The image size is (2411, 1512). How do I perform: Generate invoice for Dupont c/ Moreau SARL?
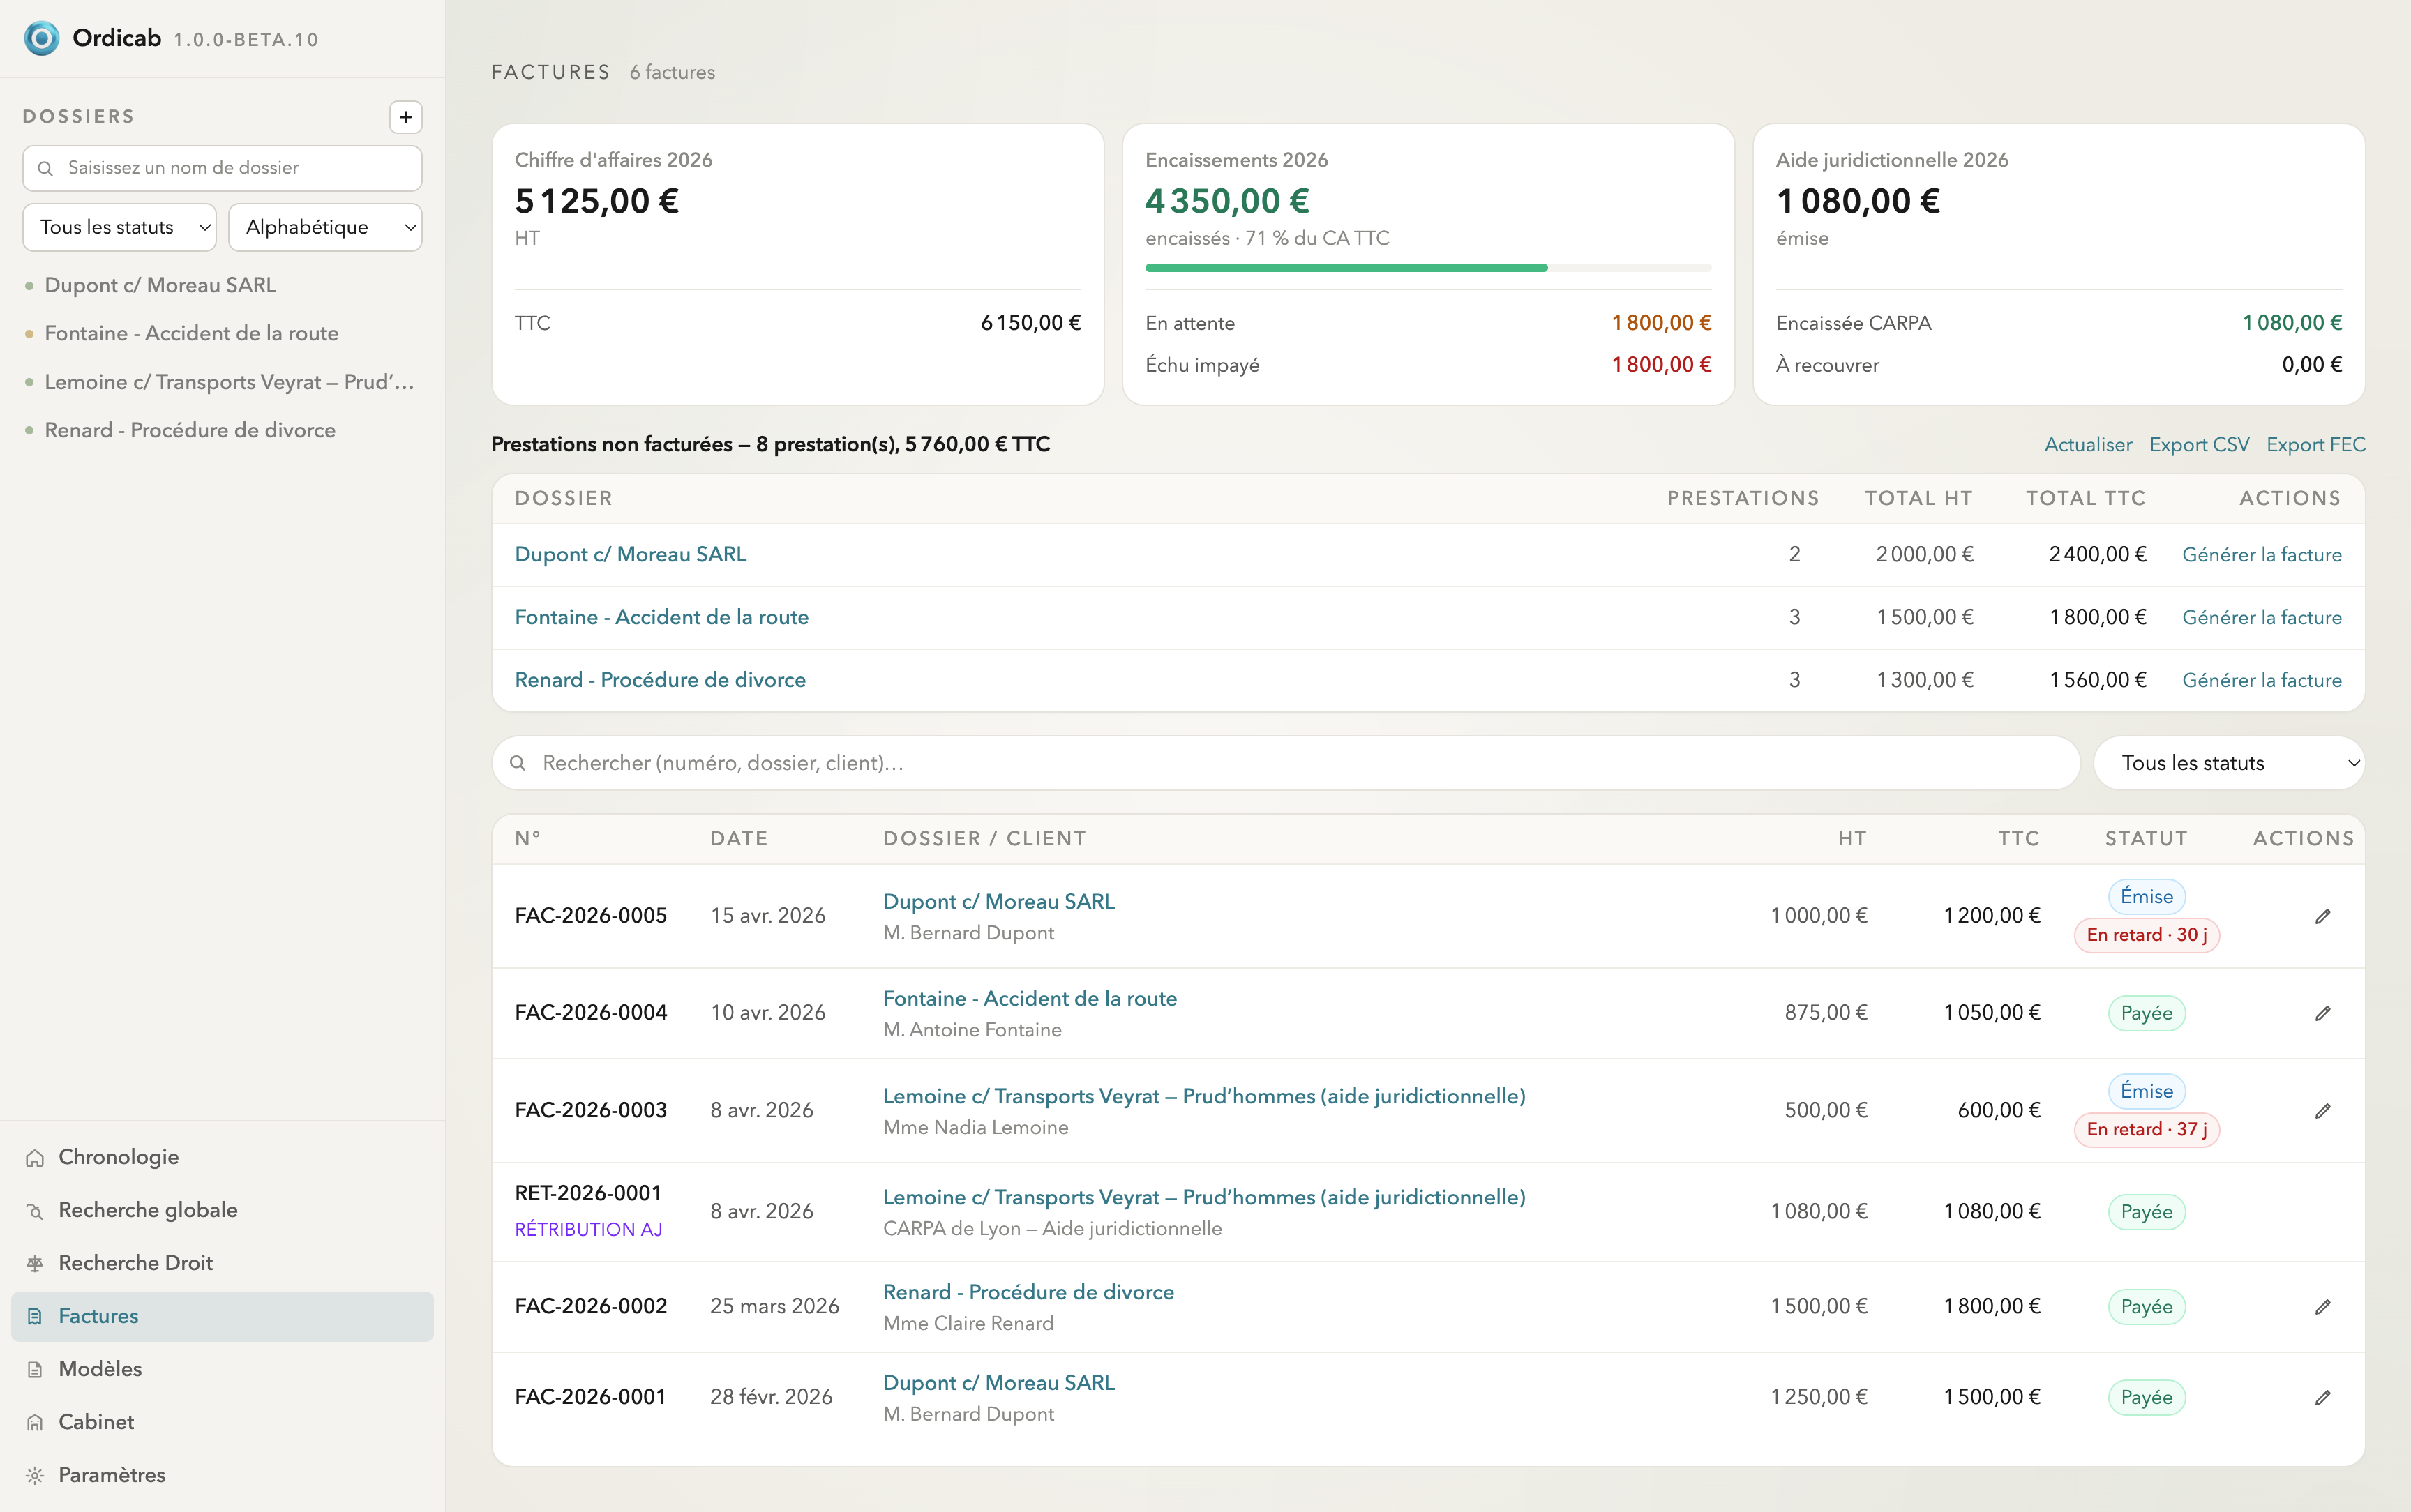(2261, 554)
